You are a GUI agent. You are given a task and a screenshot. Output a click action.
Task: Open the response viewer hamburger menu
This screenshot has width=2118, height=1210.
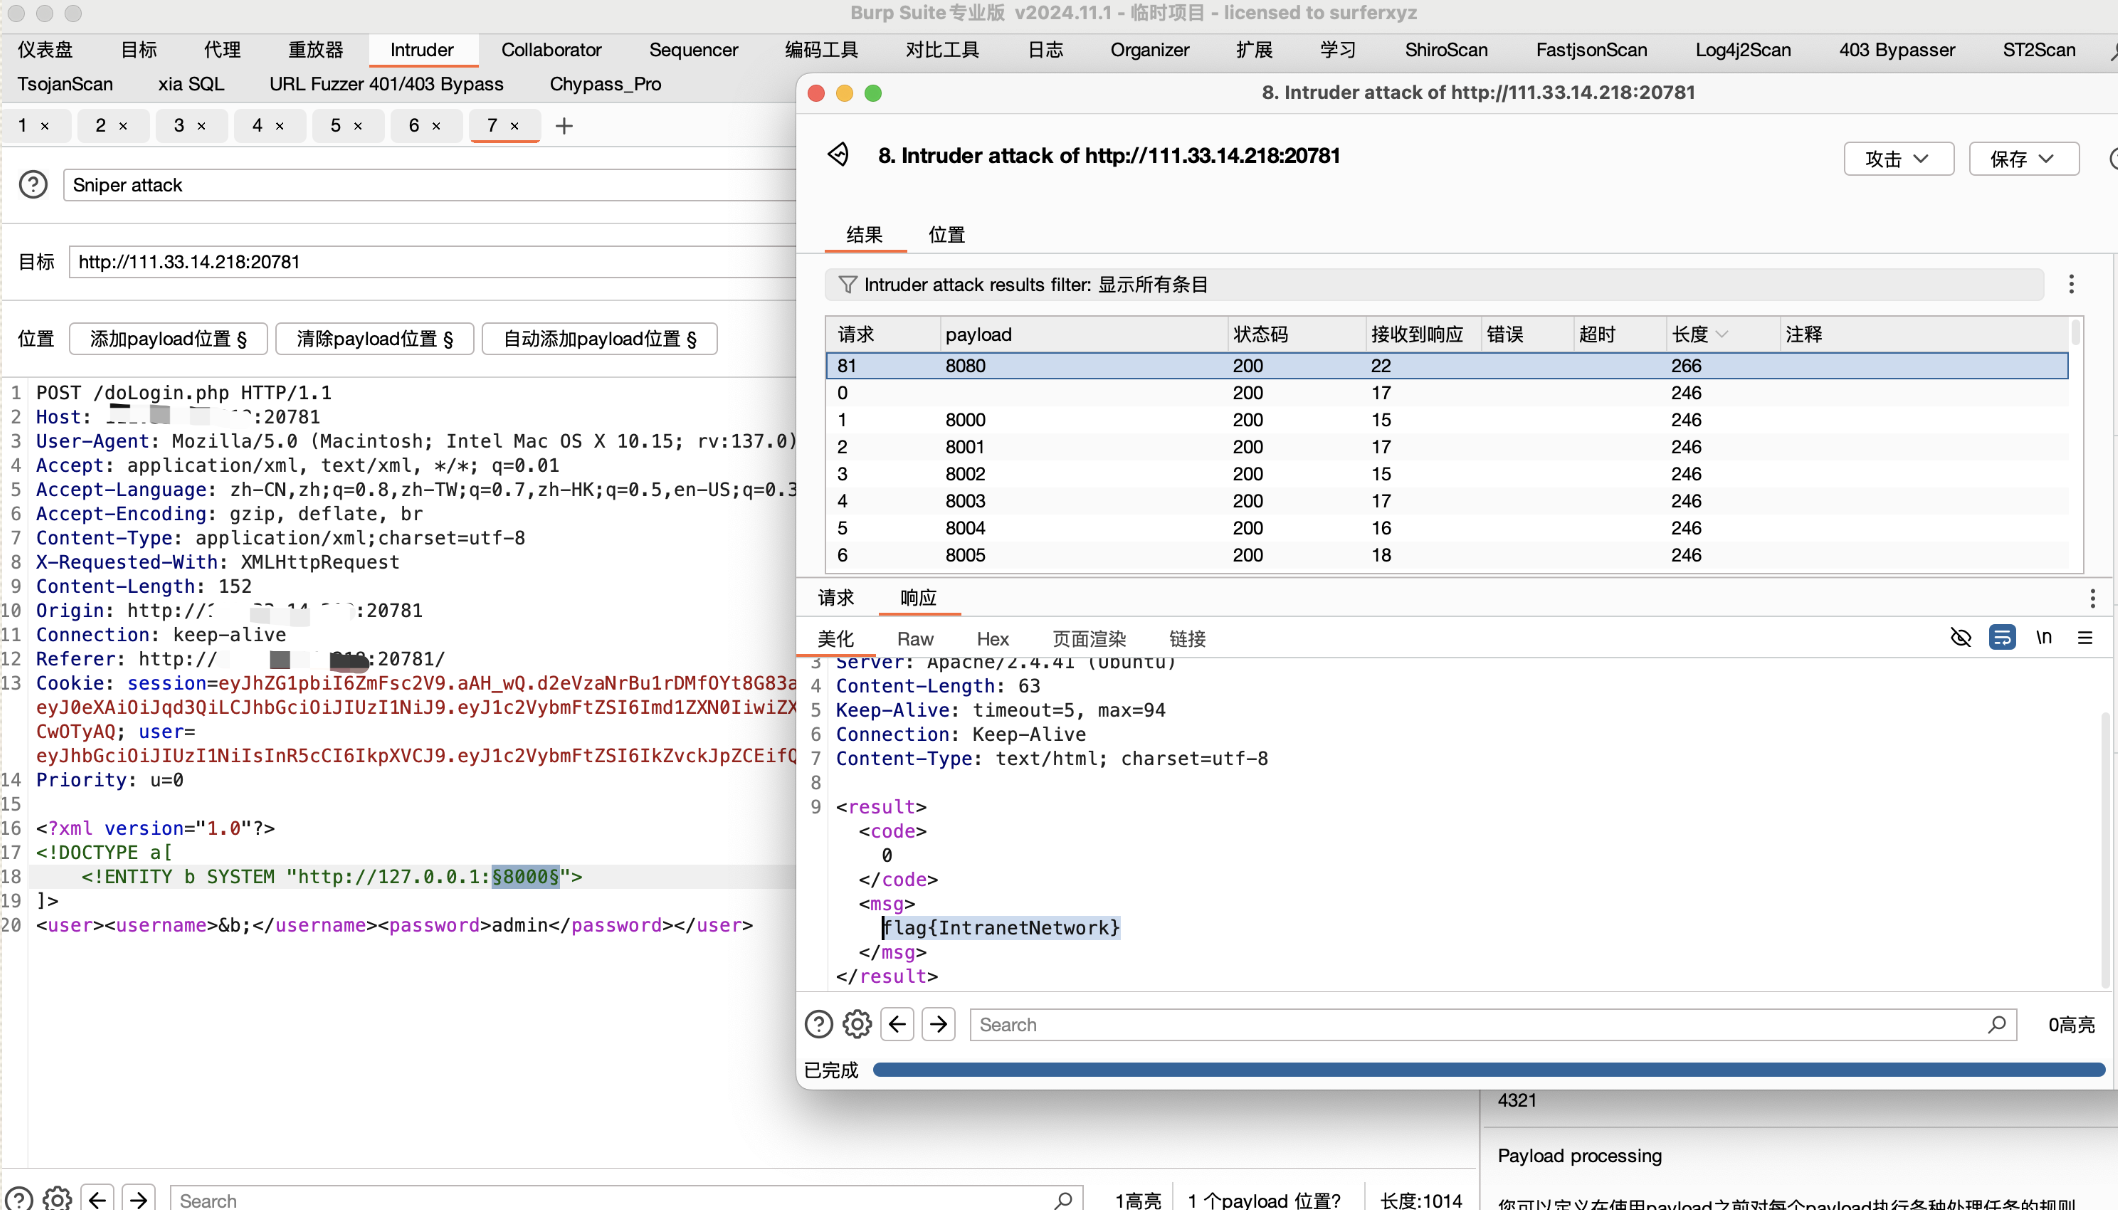click(x=2085, y=638)
